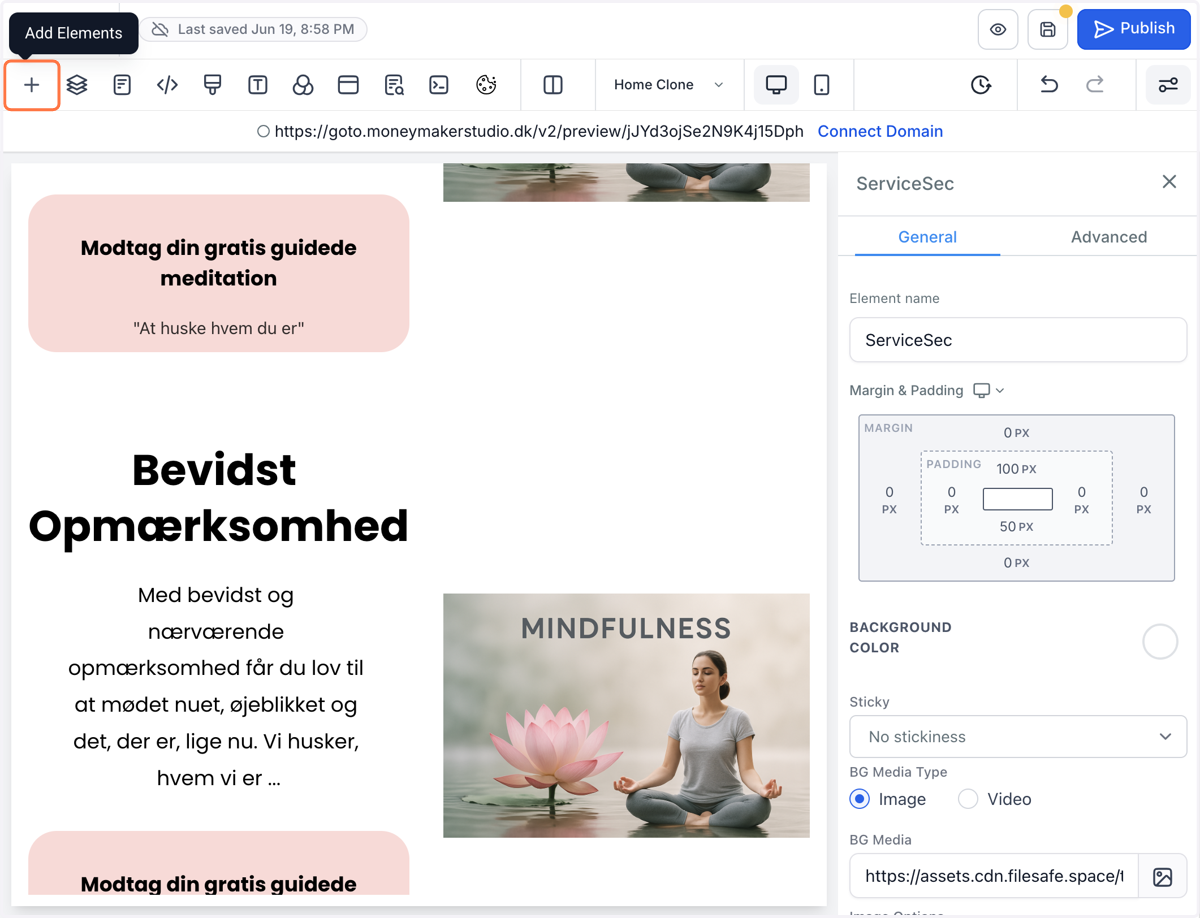Select the Bevidst Opmærksomhed heading
This screenshot has width=1200, height=918.
coord(218,498)
